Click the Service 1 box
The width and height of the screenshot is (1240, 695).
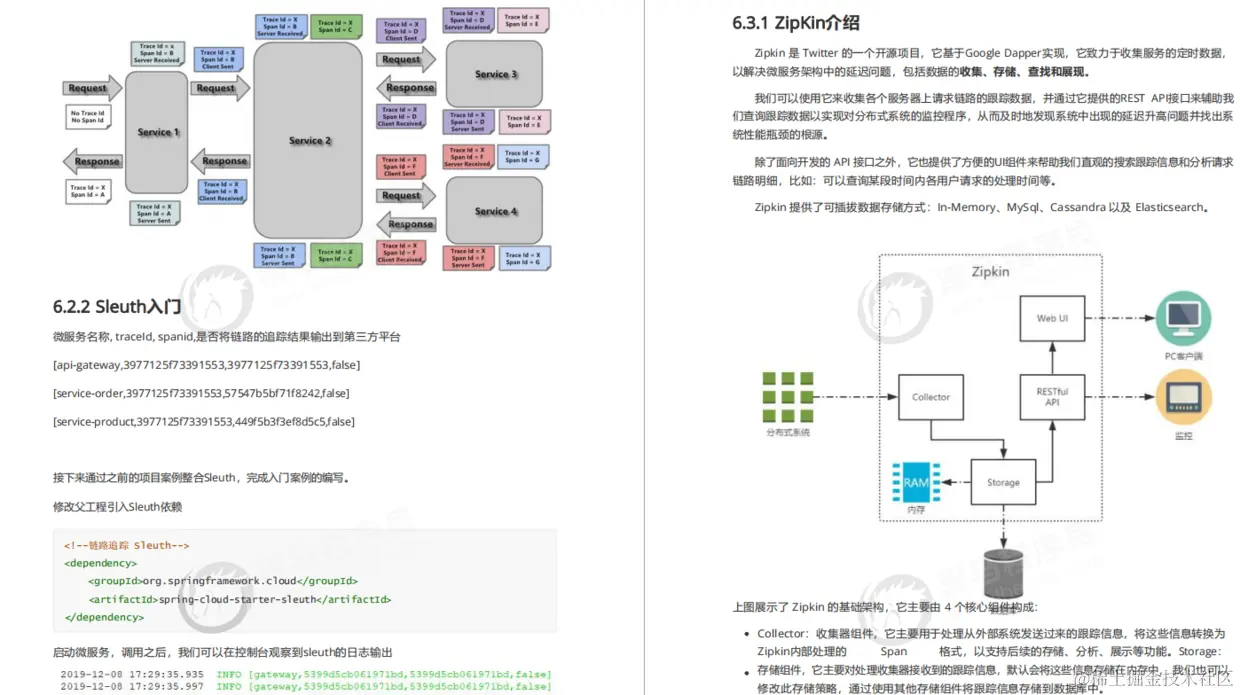point(157,132)
